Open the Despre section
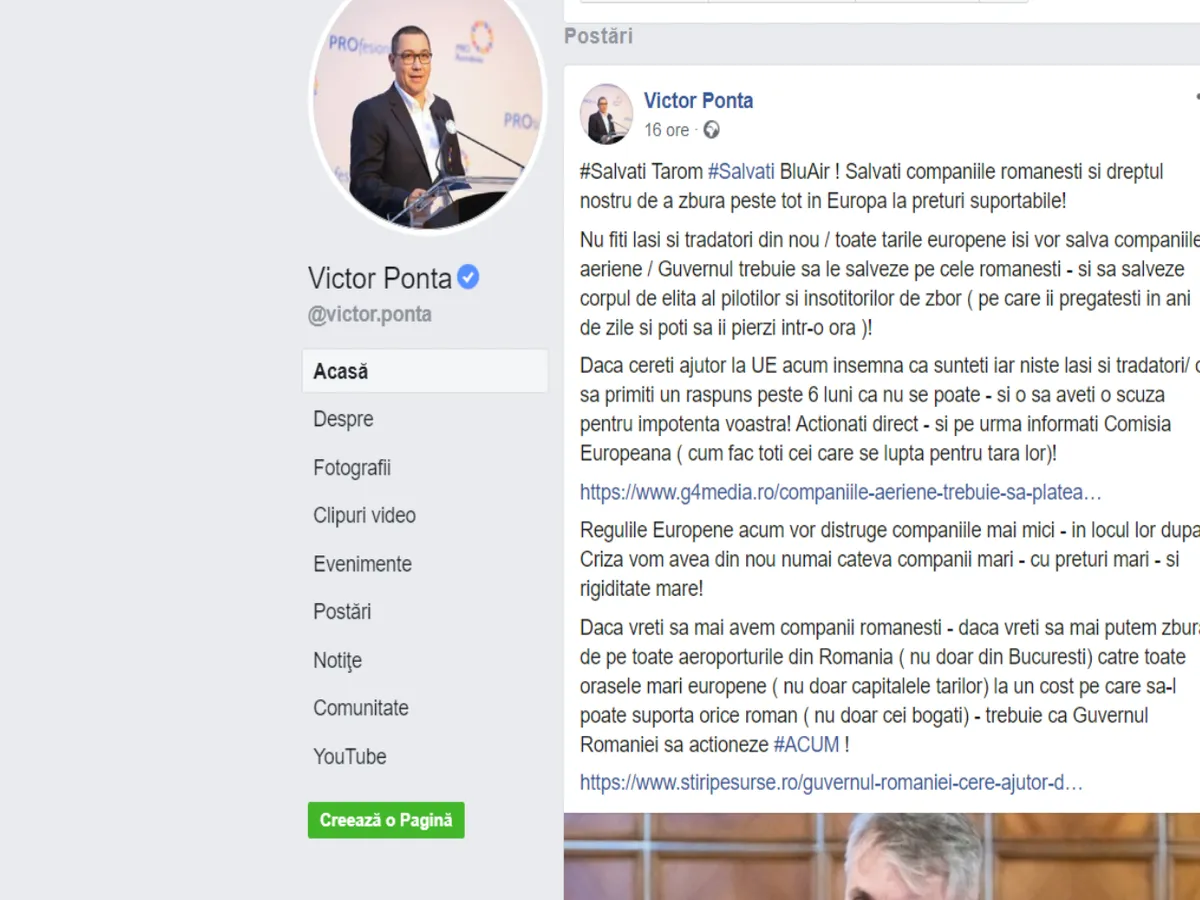This screenshot has height=900, width=1200. click(343, 420)
